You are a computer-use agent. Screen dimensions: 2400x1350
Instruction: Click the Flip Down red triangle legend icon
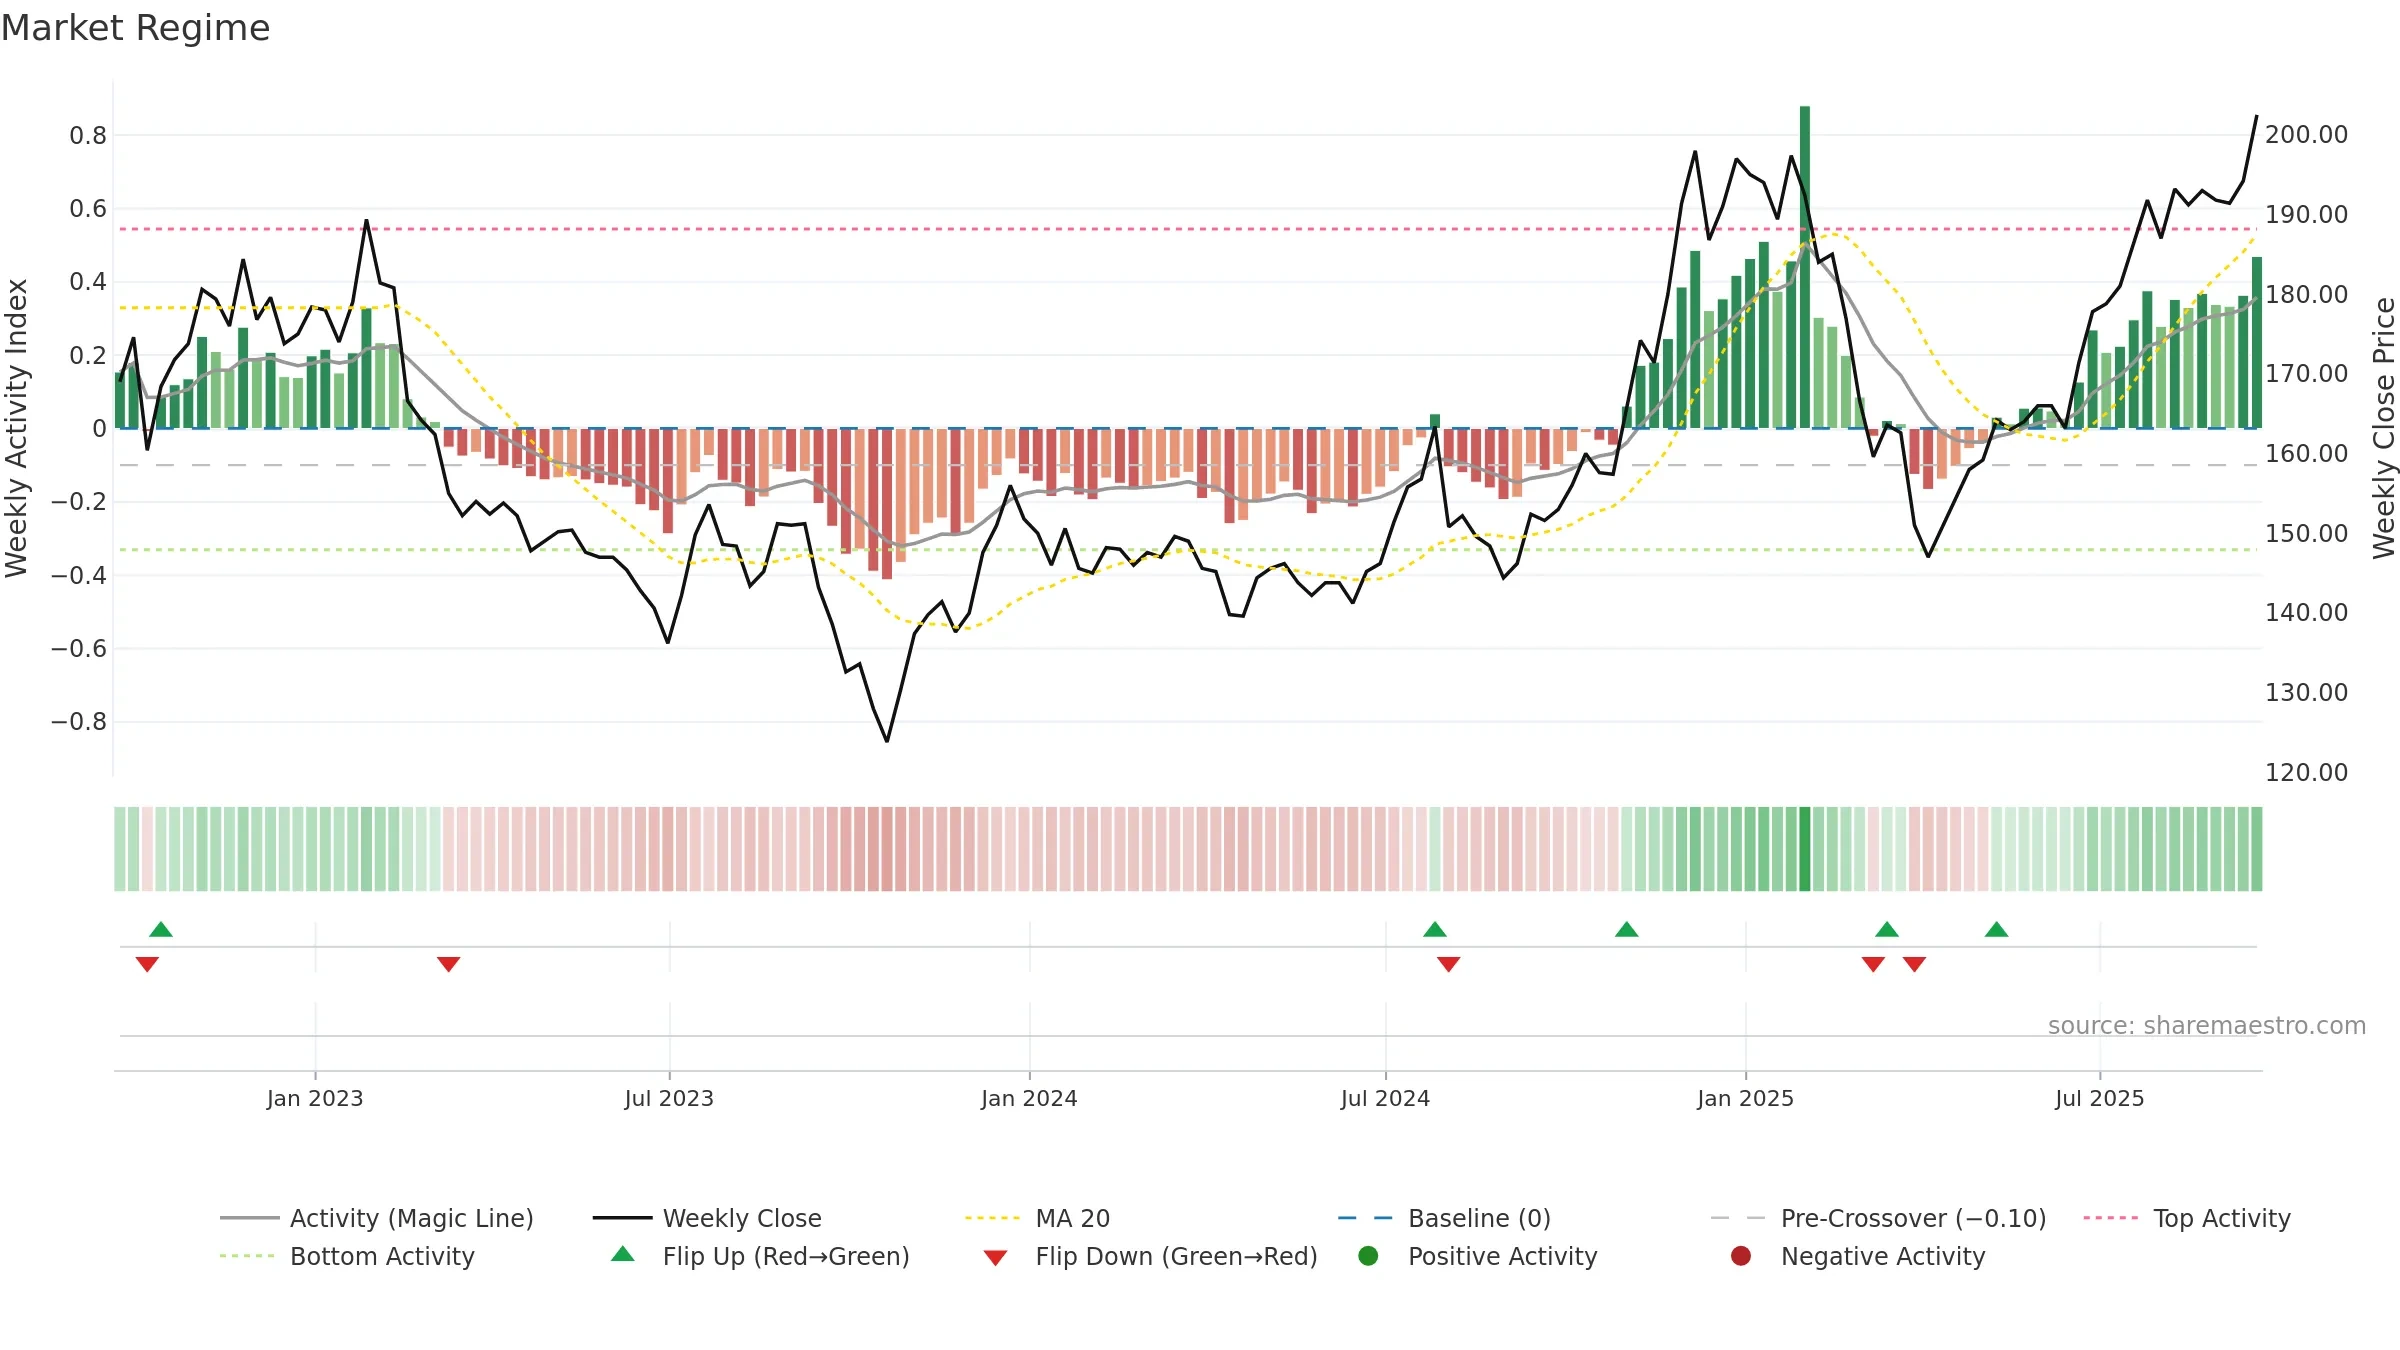tap(995, 1258)
